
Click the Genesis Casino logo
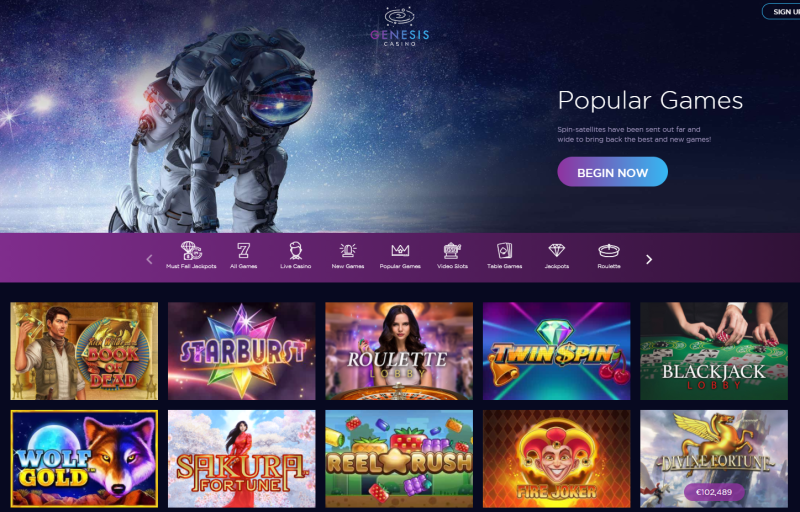[399, 26]
